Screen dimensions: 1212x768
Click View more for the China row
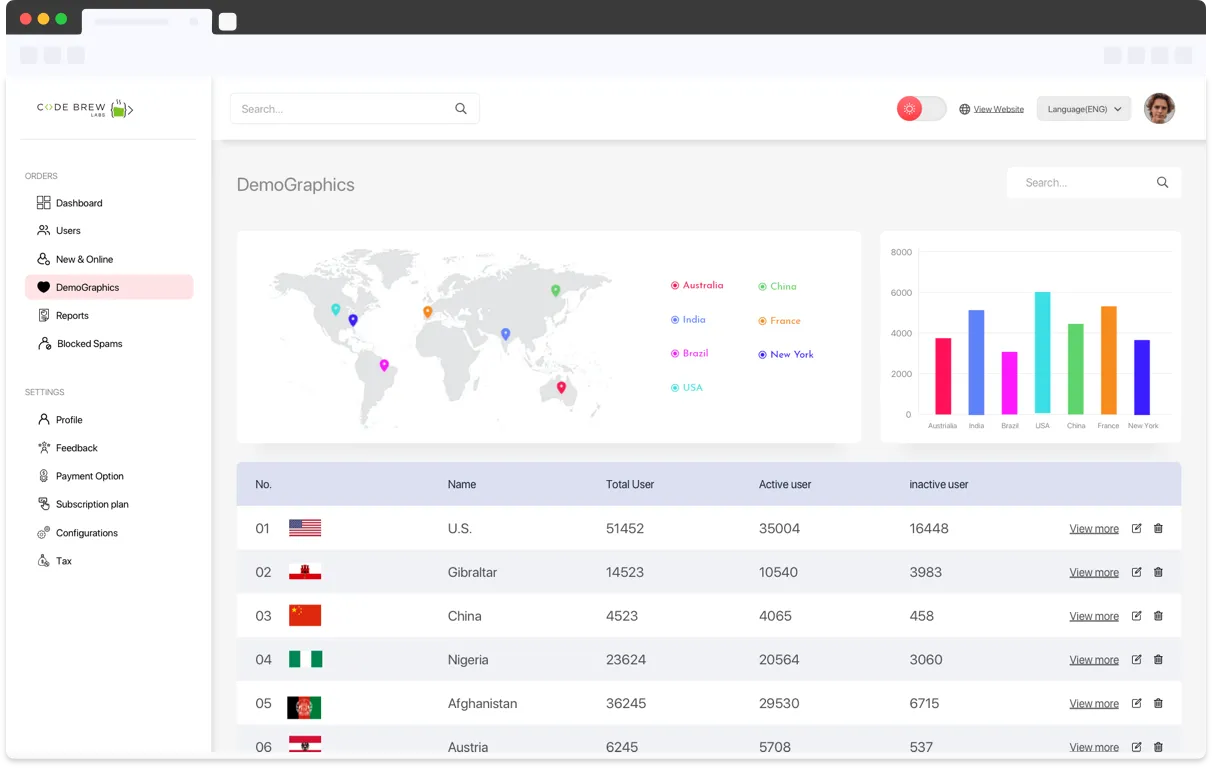[1094, 616]
